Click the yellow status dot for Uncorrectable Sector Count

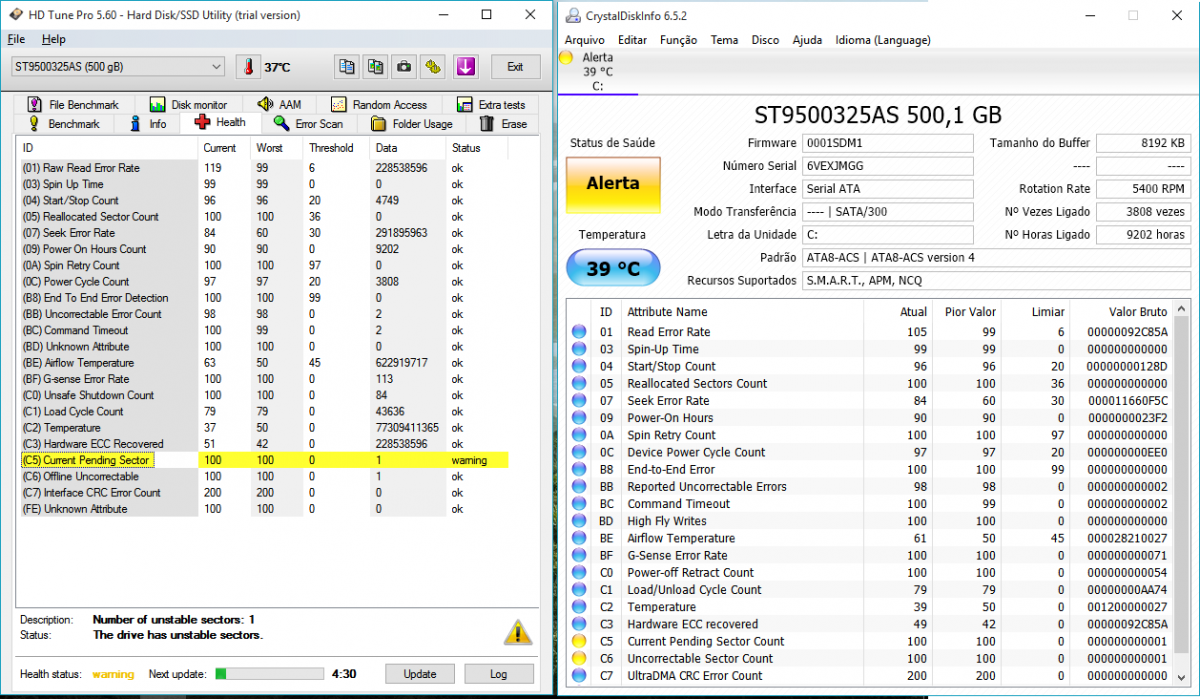tap(579, 658)
